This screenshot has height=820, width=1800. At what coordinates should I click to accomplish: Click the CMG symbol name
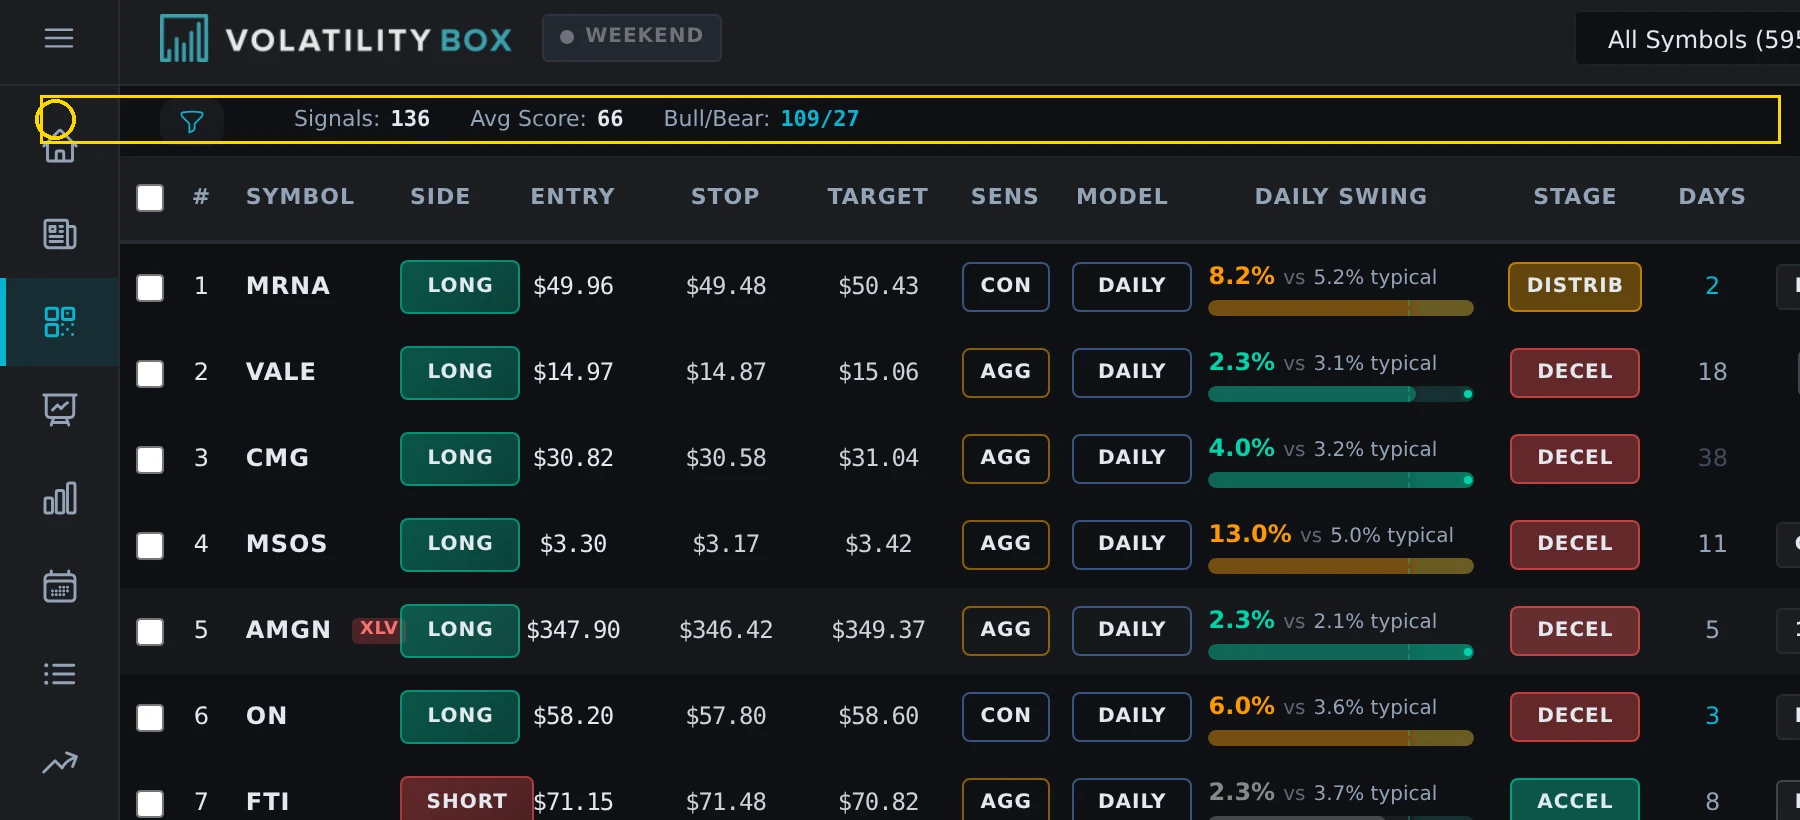[278, 458]
